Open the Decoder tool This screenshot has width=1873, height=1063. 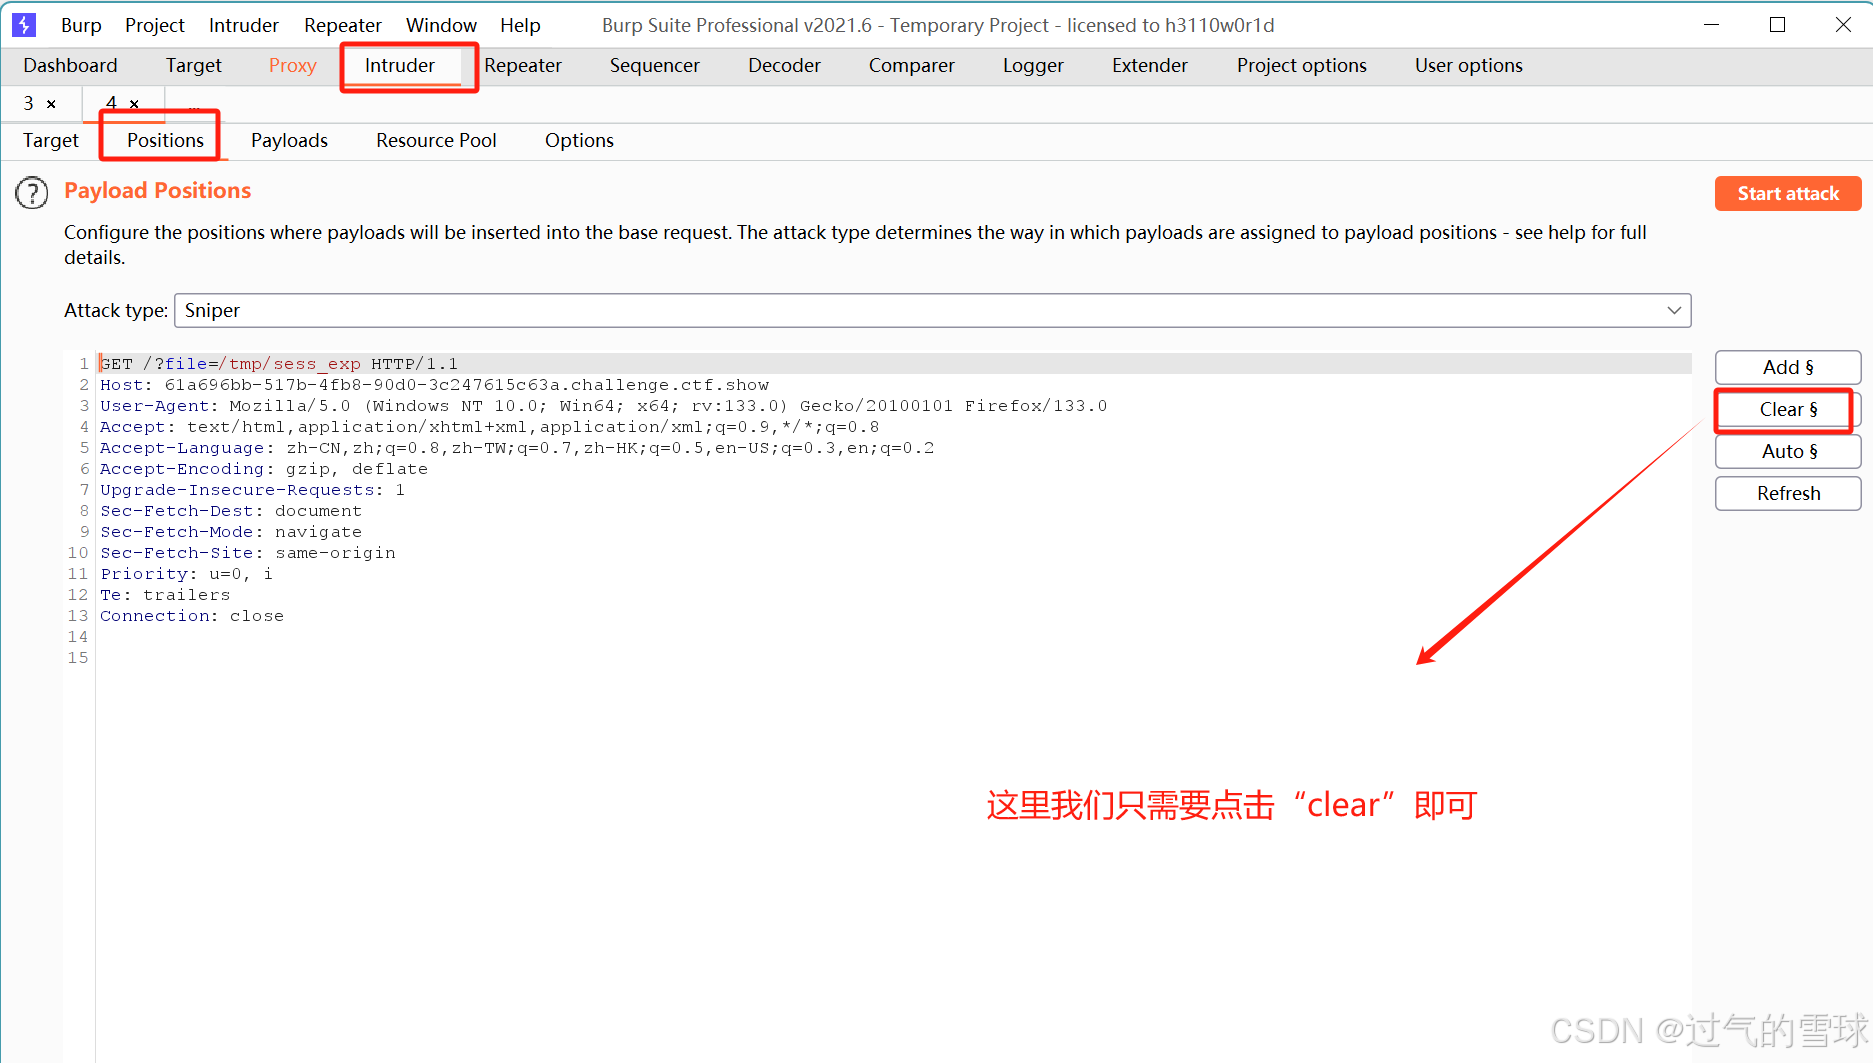[x=783, y=66]
